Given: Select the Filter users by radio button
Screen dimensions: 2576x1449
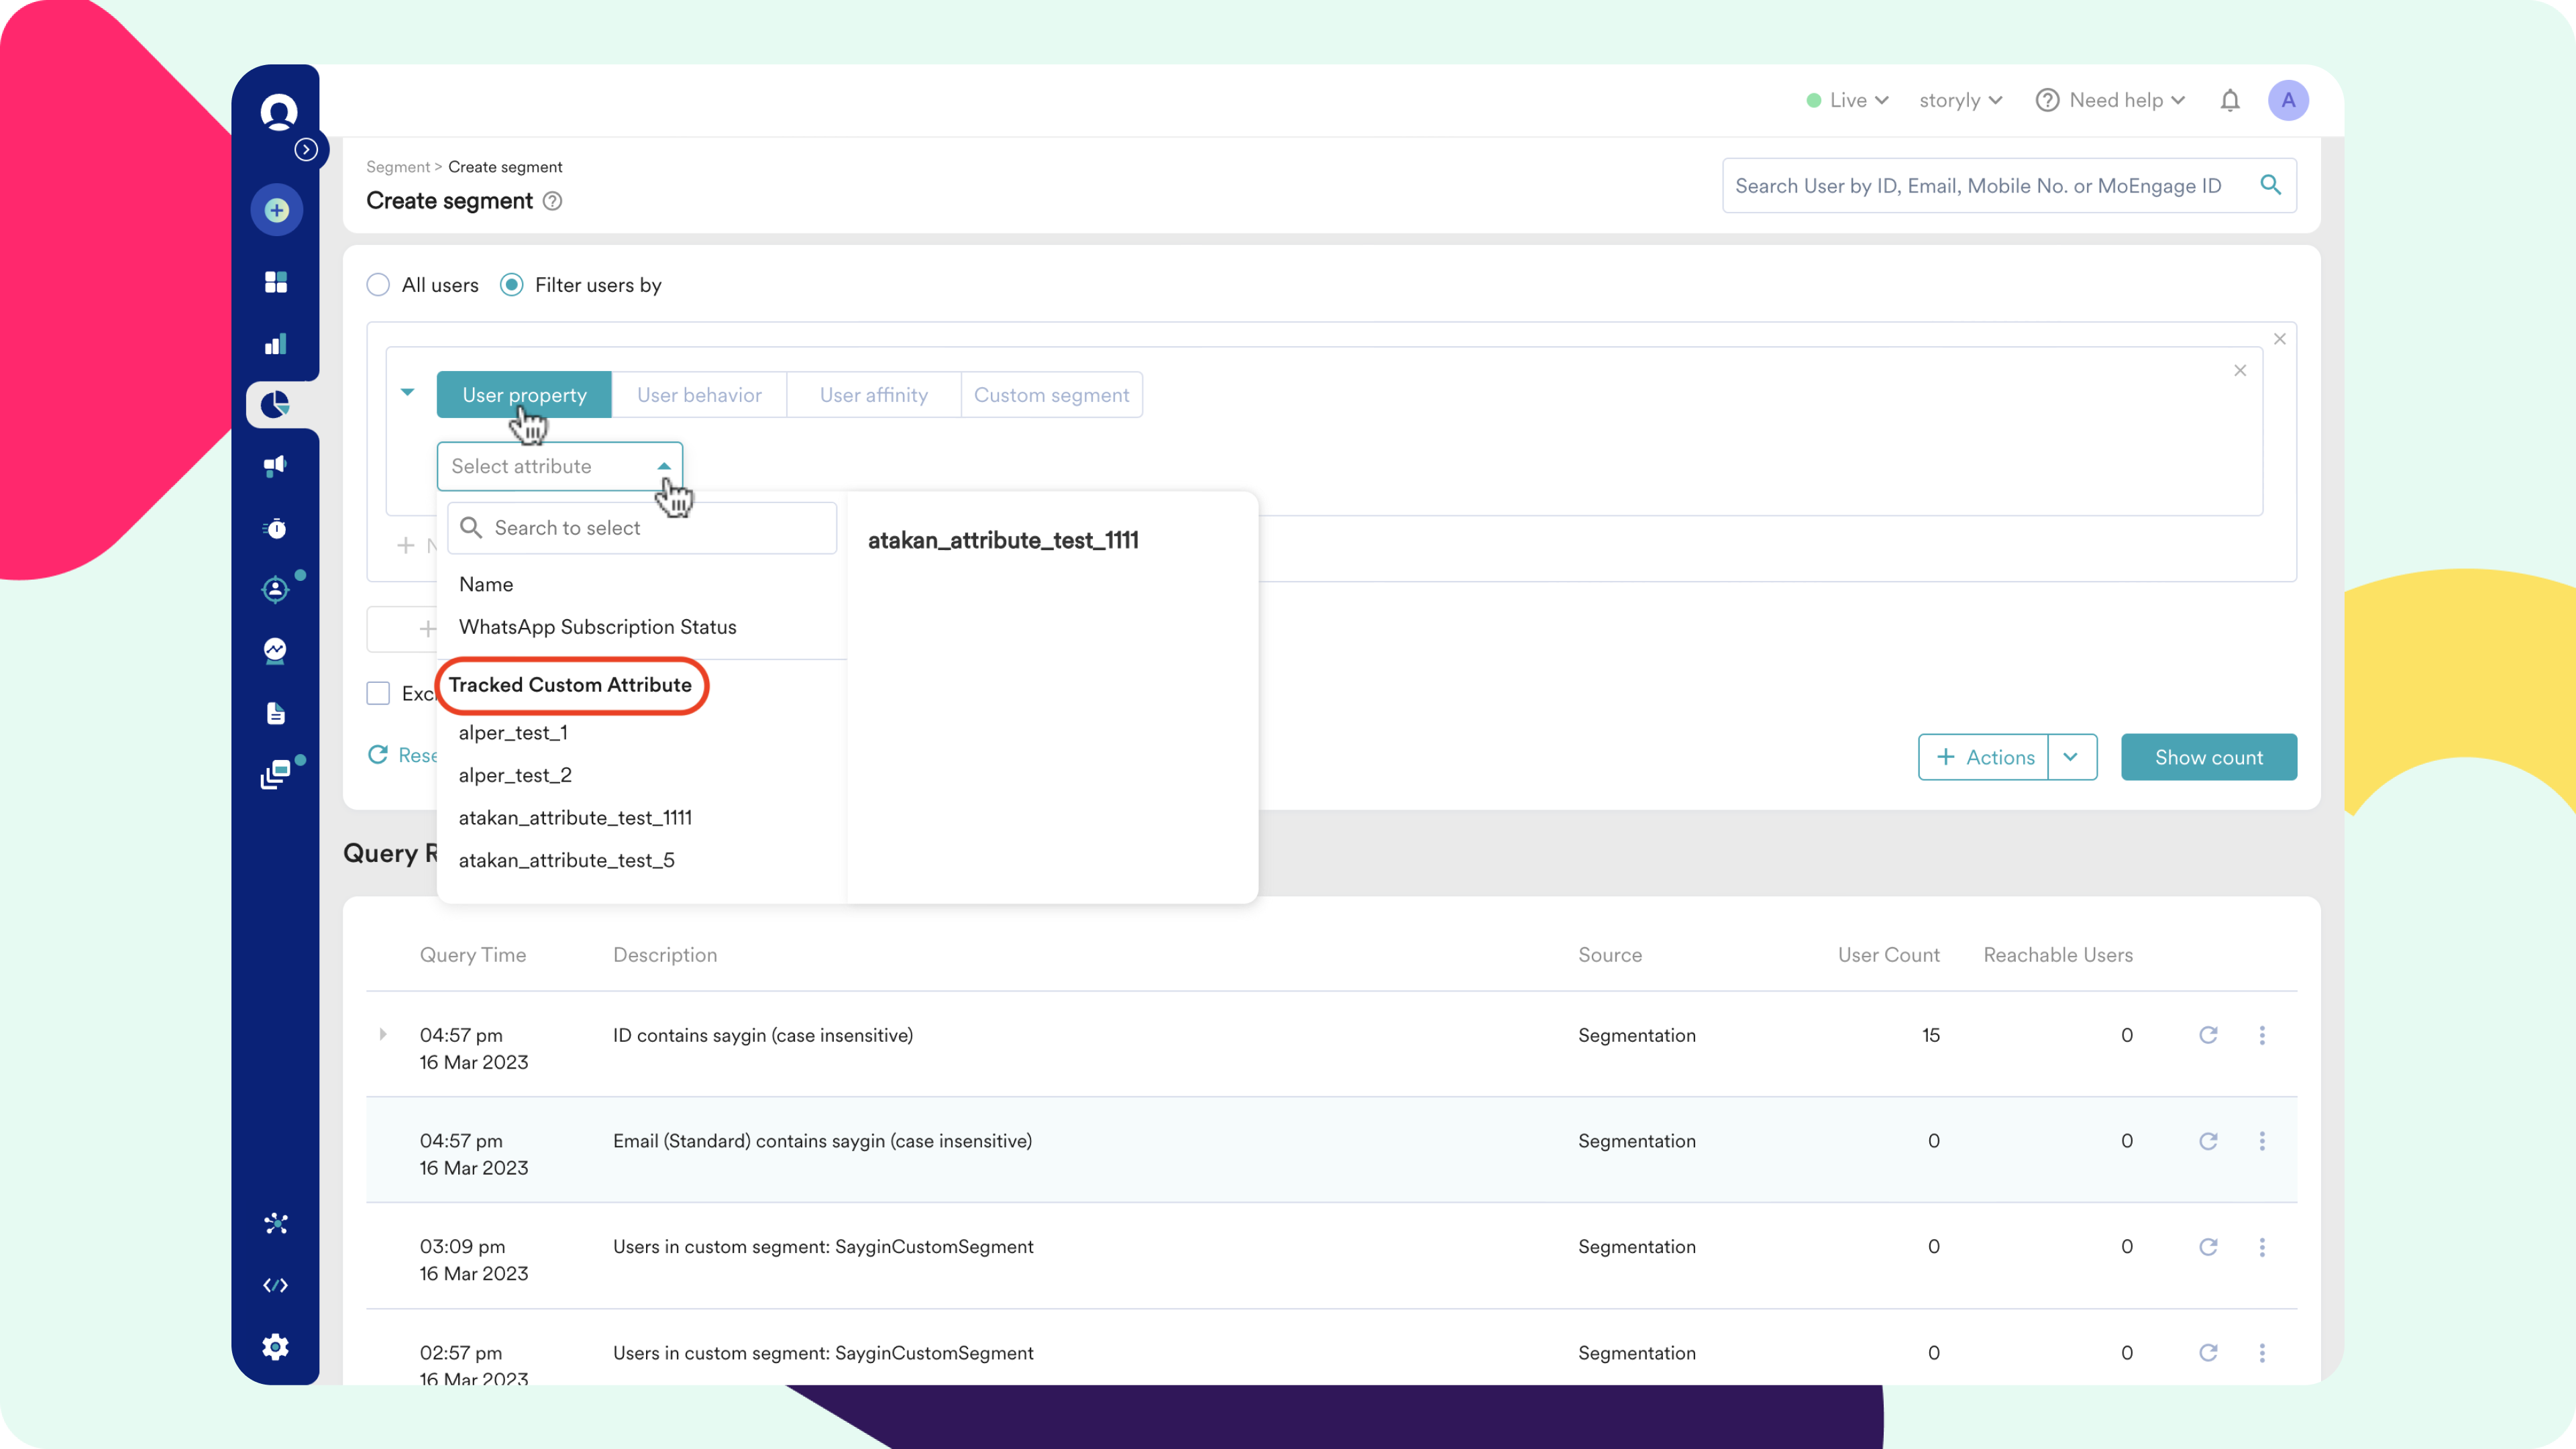Looking at the screenshot, I should click(x=512, y=285).
